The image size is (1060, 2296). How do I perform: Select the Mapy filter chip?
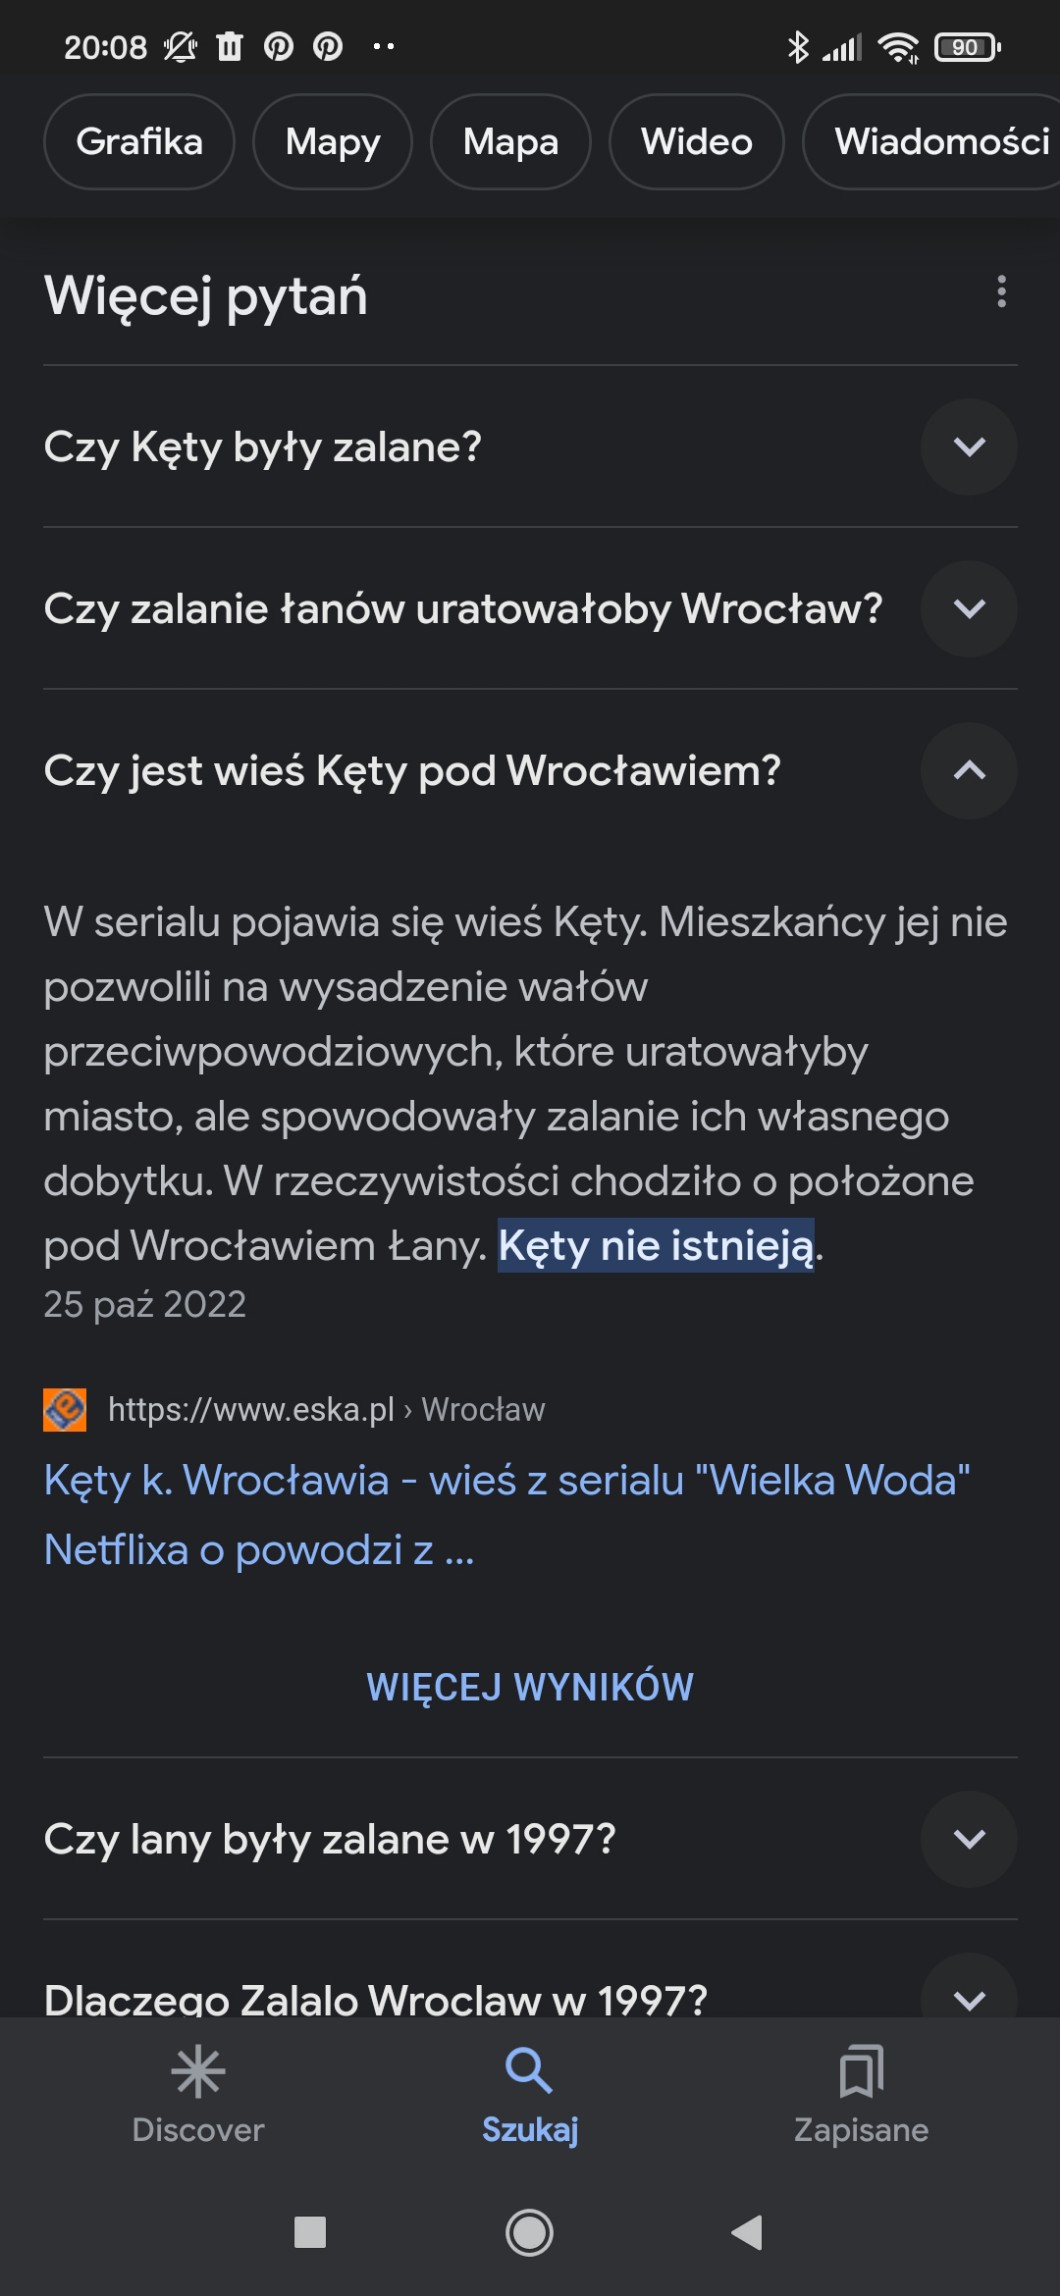[x=332, y=142]
